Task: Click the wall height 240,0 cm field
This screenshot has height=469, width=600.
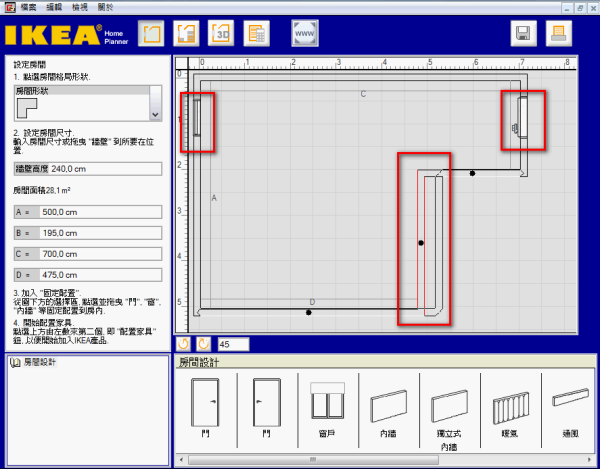Action: coord(88,169)
